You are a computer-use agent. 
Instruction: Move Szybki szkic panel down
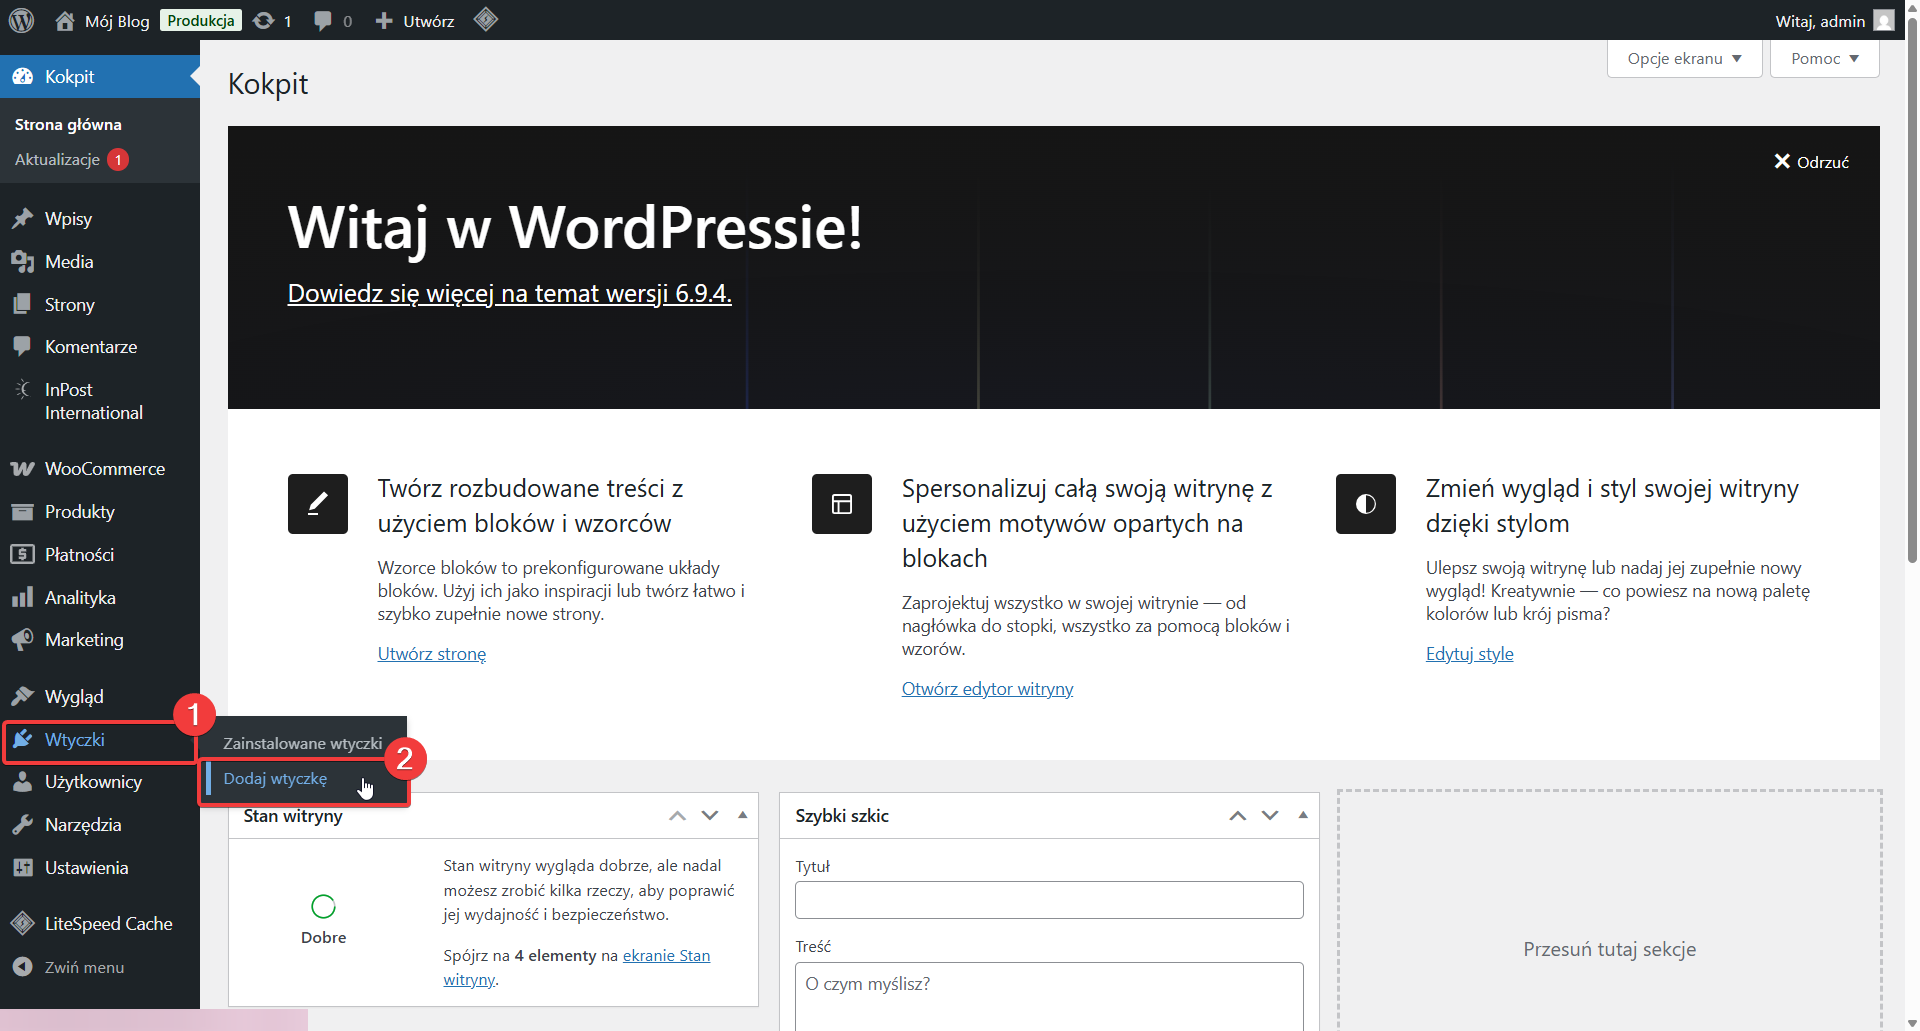(x=1270, y=816)
